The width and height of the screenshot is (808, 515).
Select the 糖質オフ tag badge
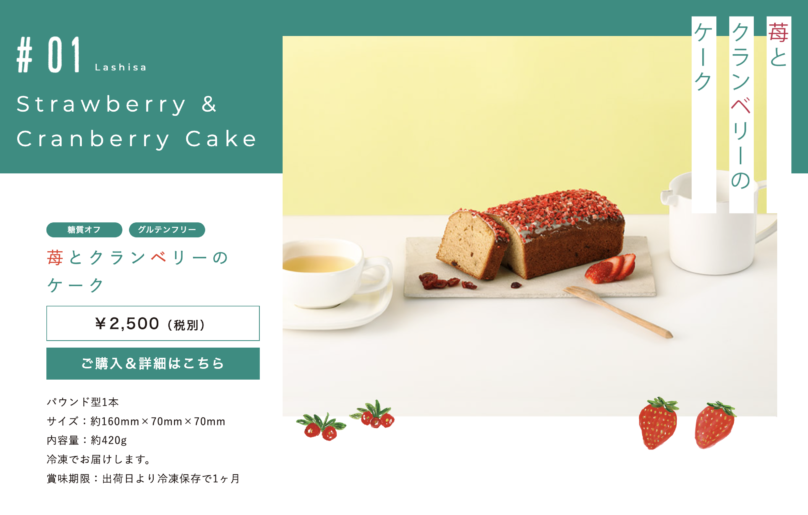pyautogui.click(x=84, y=230)
